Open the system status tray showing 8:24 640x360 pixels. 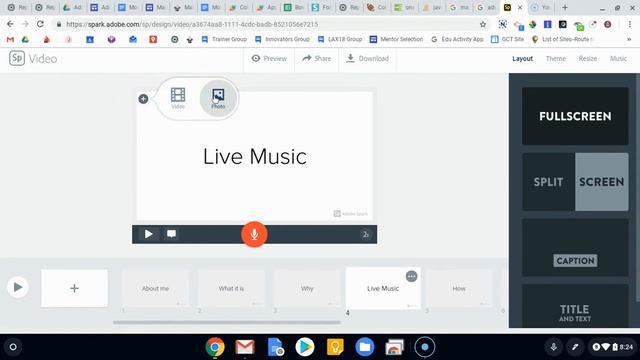click(x=613, y=347)
